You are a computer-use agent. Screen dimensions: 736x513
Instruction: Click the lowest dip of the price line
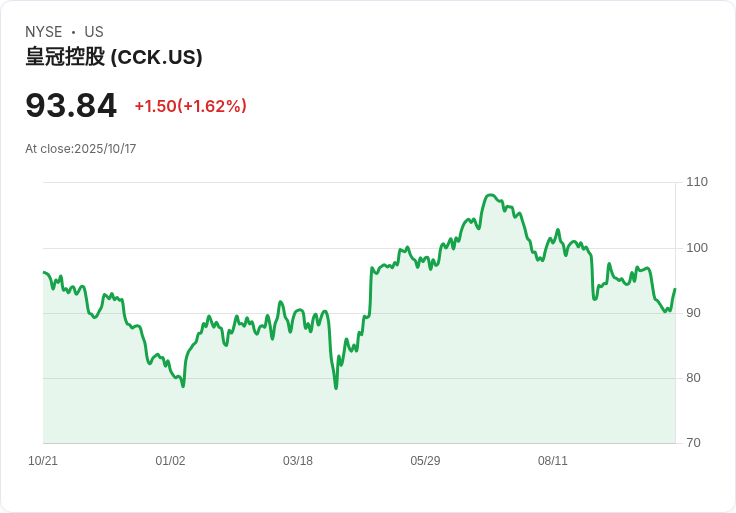click(336, 388)
